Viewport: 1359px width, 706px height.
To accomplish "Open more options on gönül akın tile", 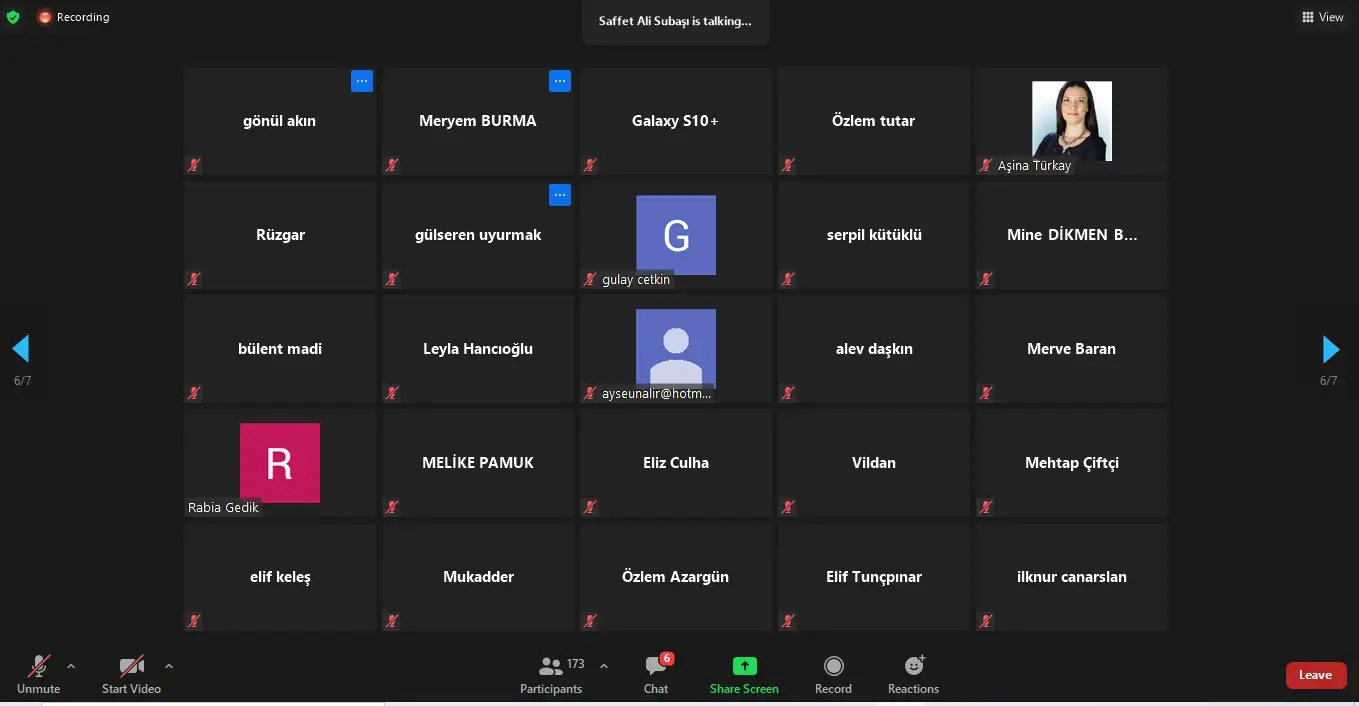I will pos(362,81).
